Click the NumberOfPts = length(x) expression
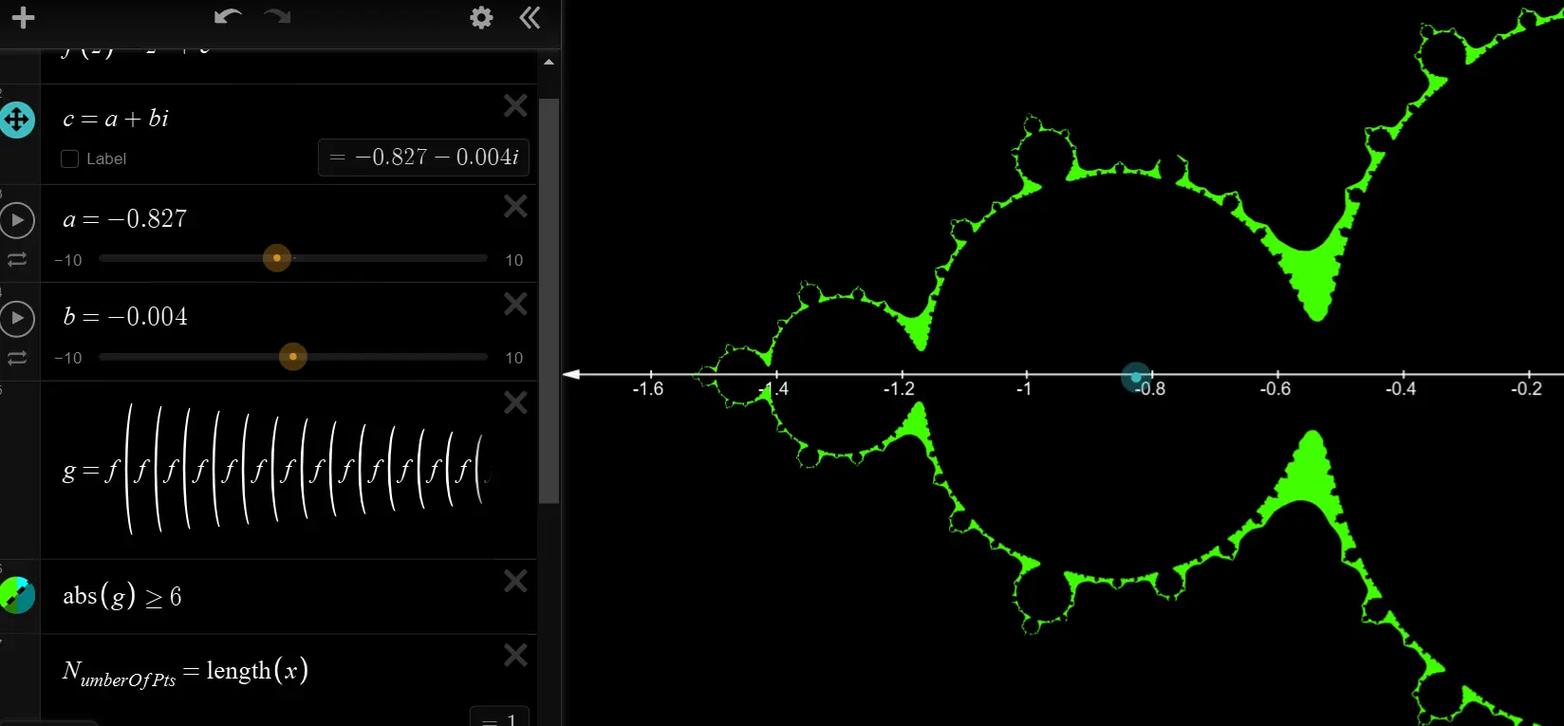The width and height of the screenshot is (1564, 726). pos(185,671)
